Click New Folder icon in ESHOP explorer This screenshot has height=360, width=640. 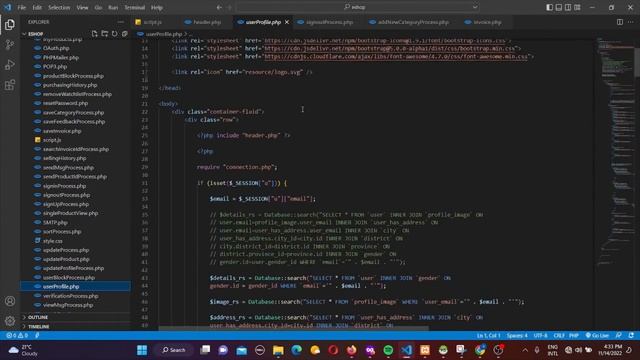tap(104, 34)
